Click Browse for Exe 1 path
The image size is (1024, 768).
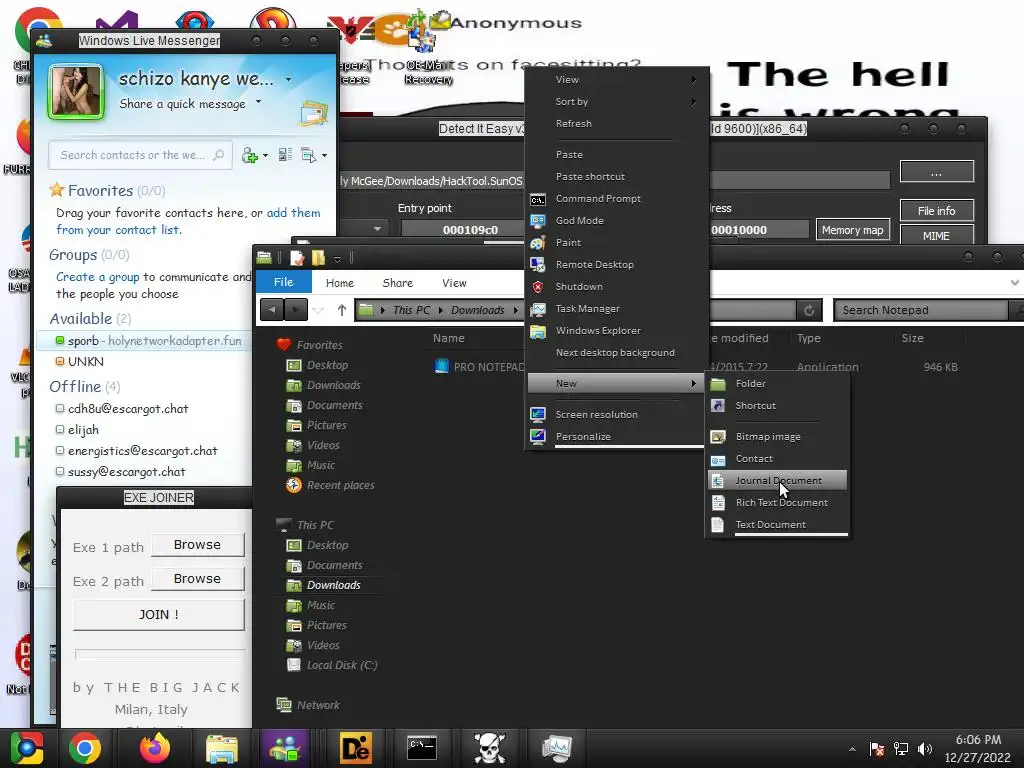197,545
